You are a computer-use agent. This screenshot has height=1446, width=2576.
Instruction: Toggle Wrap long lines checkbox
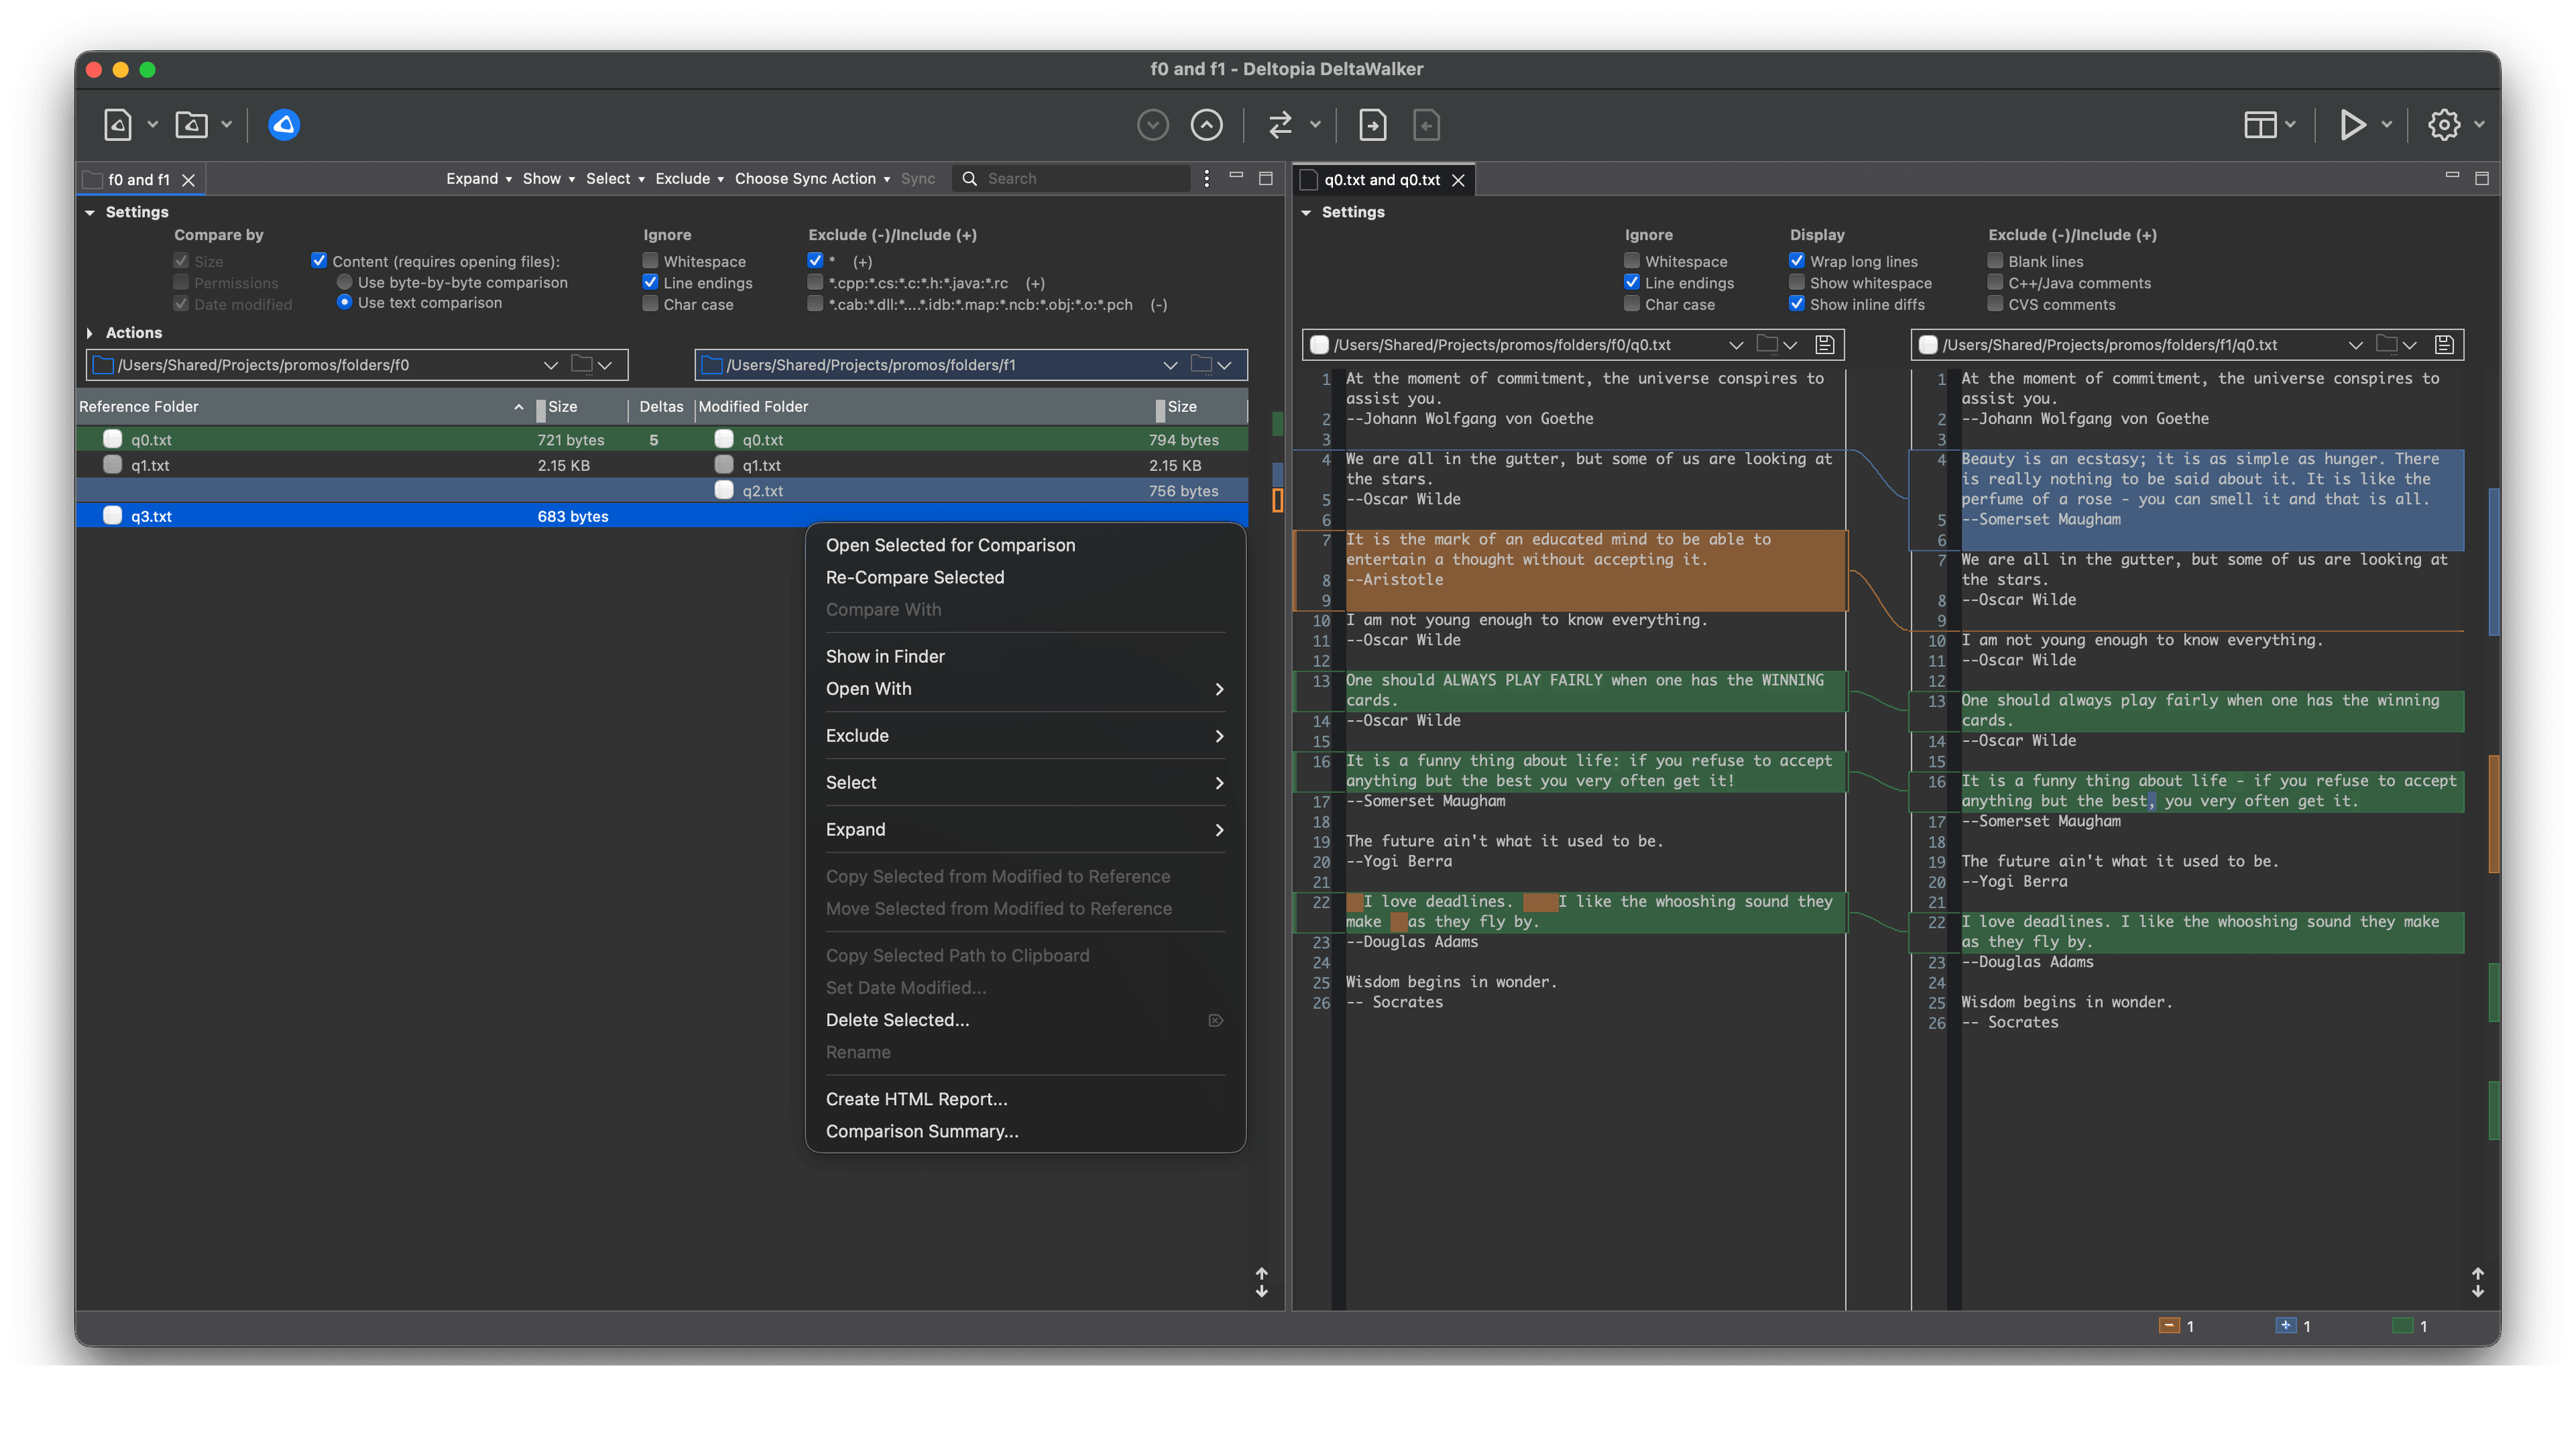pyautogui.click(x=1797, y=260)
